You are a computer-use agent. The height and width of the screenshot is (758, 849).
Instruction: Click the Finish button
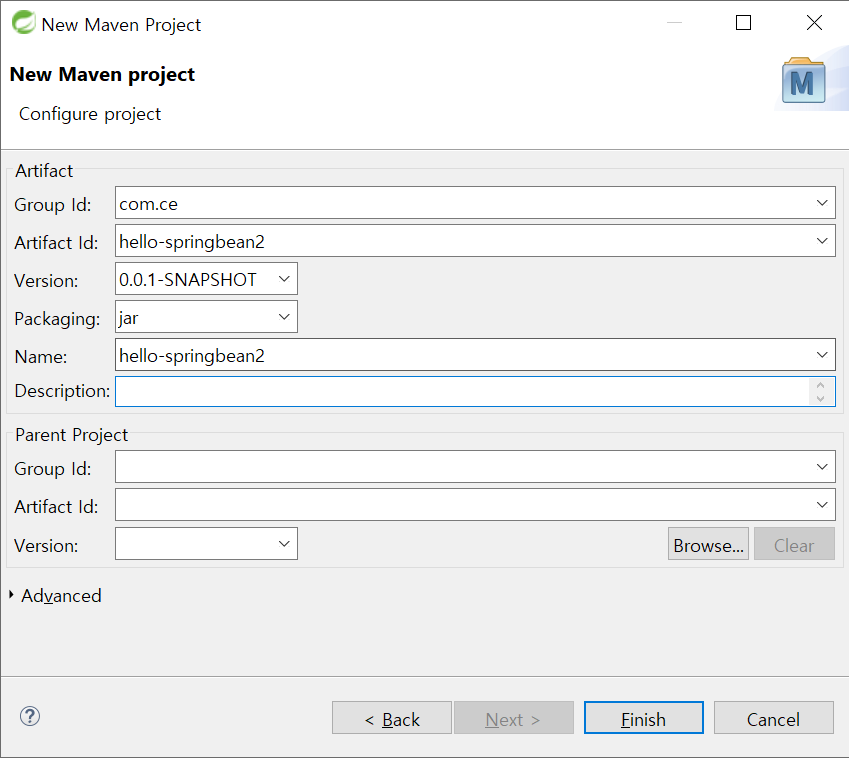[x=644, y=718]
